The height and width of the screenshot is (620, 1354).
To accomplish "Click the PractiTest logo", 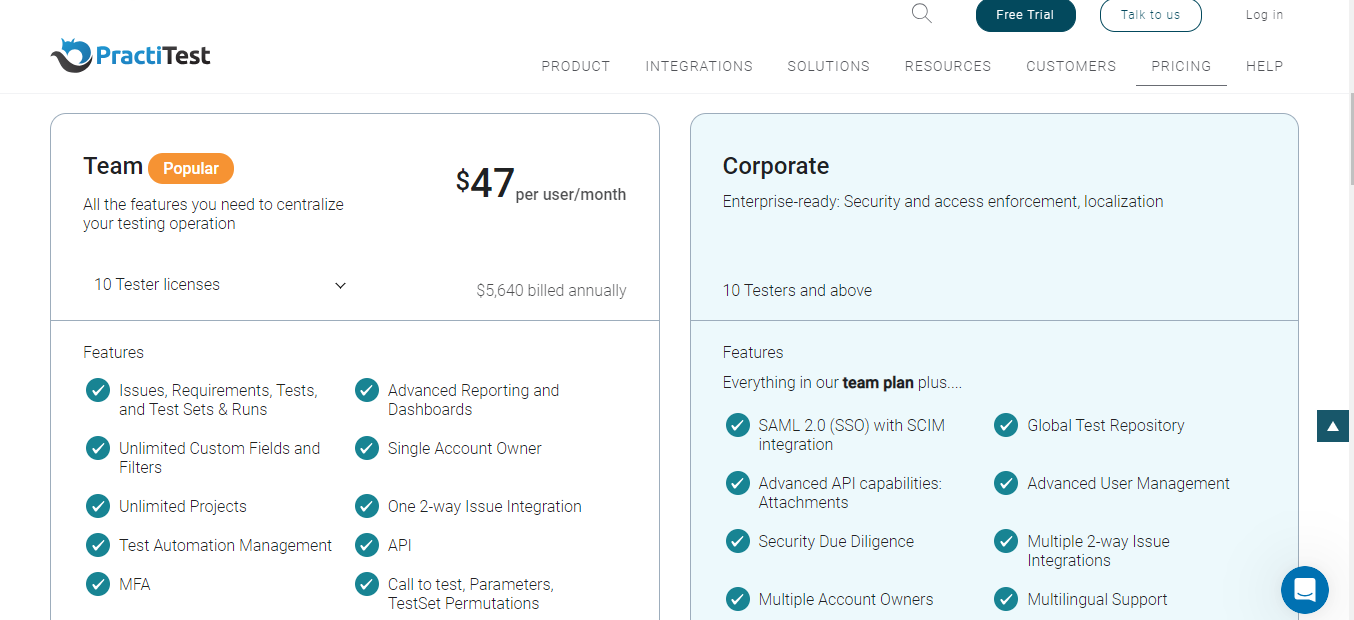I will (x=130, y=56).
